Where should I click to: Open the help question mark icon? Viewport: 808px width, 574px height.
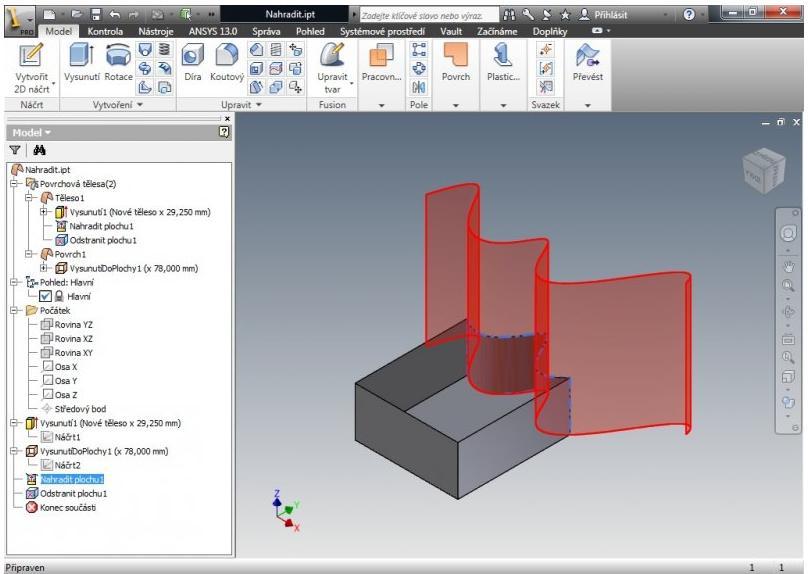[x=689, y=14]
